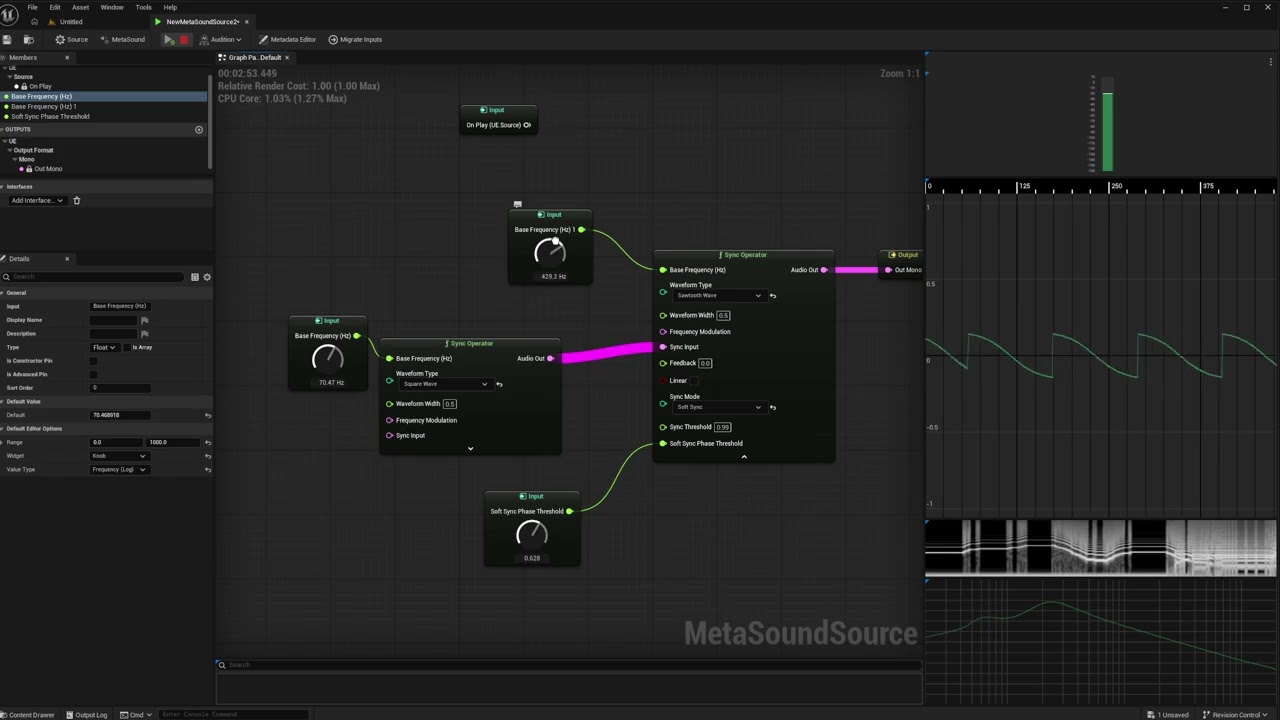
Task: Expand the Range property row
Action: (3, 442)
